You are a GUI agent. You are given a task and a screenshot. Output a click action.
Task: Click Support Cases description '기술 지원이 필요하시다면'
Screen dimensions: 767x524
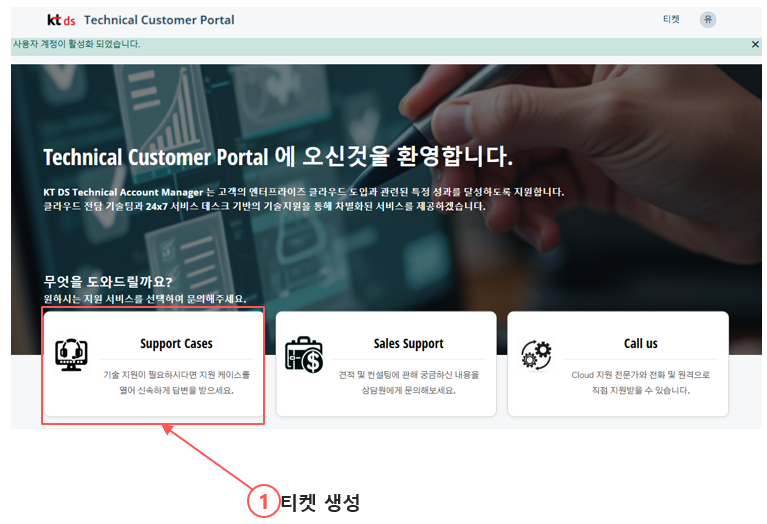point(150,375)
